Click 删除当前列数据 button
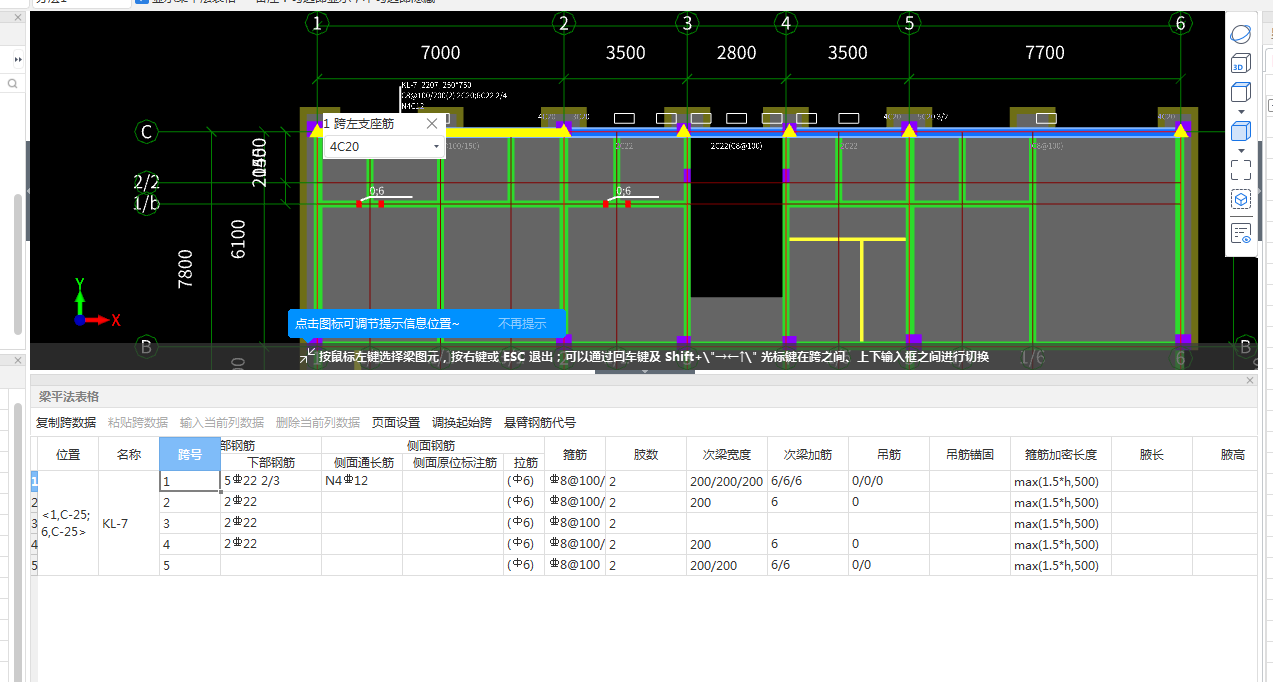Viewport: 1273px width, 682px height. [x=318, y=423]
